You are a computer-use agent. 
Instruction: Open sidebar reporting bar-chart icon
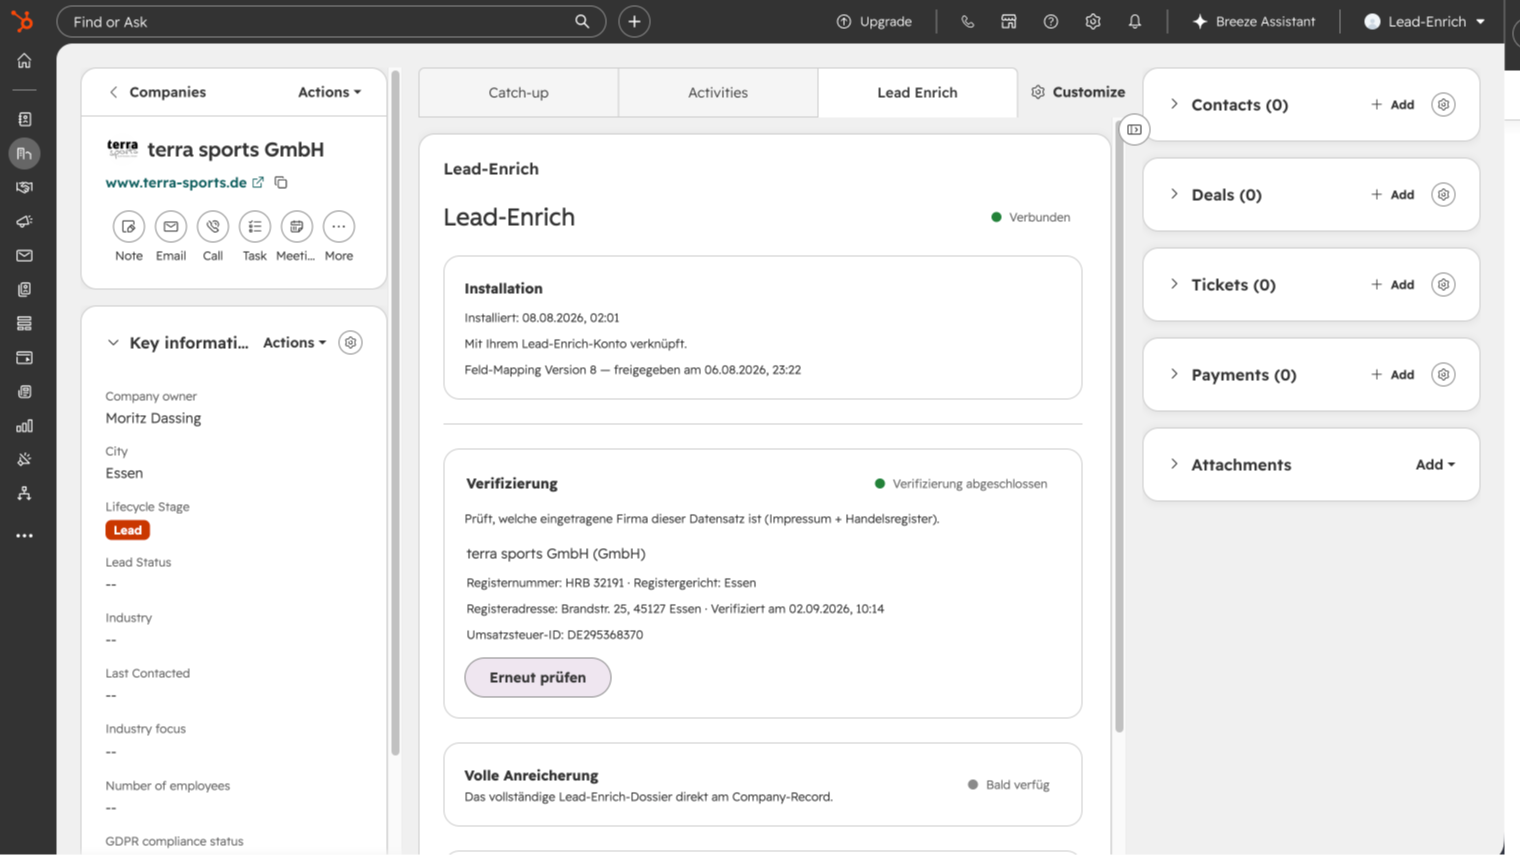pos(24,426)
